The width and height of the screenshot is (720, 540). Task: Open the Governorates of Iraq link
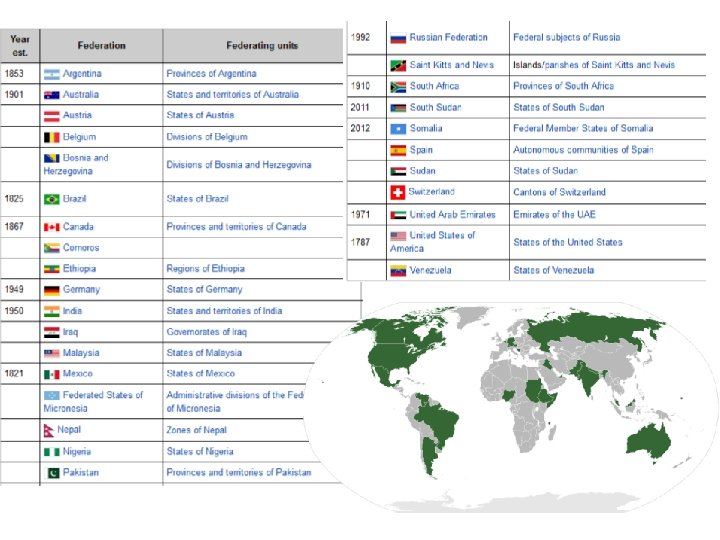pyautogui.click(x=207, y=332)
